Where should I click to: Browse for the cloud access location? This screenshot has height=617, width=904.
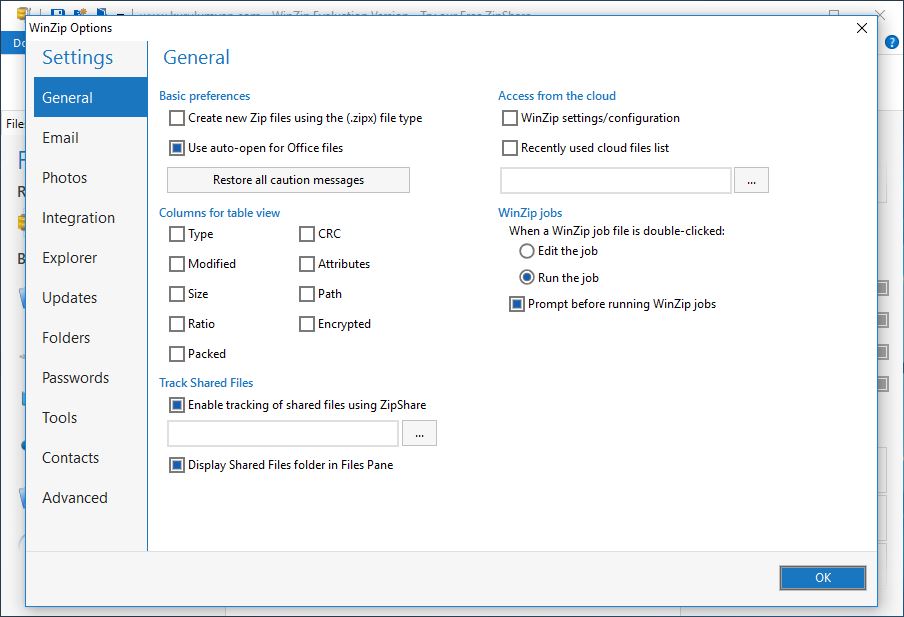tap(751, 180)
